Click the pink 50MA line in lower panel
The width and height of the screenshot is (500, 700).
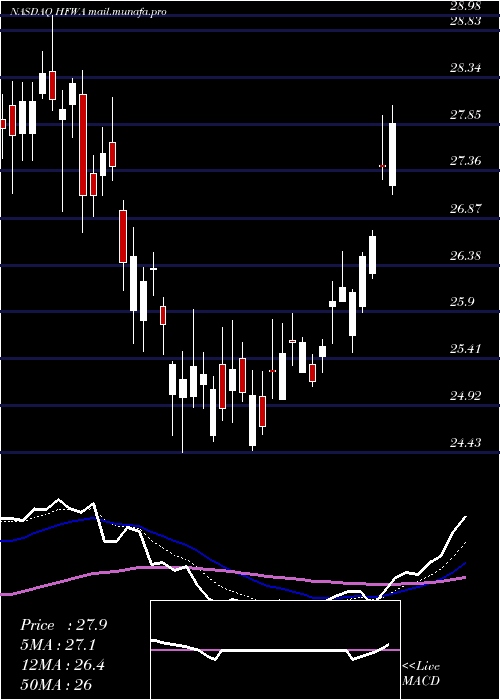pyautogui.click(x=232, y=573)
